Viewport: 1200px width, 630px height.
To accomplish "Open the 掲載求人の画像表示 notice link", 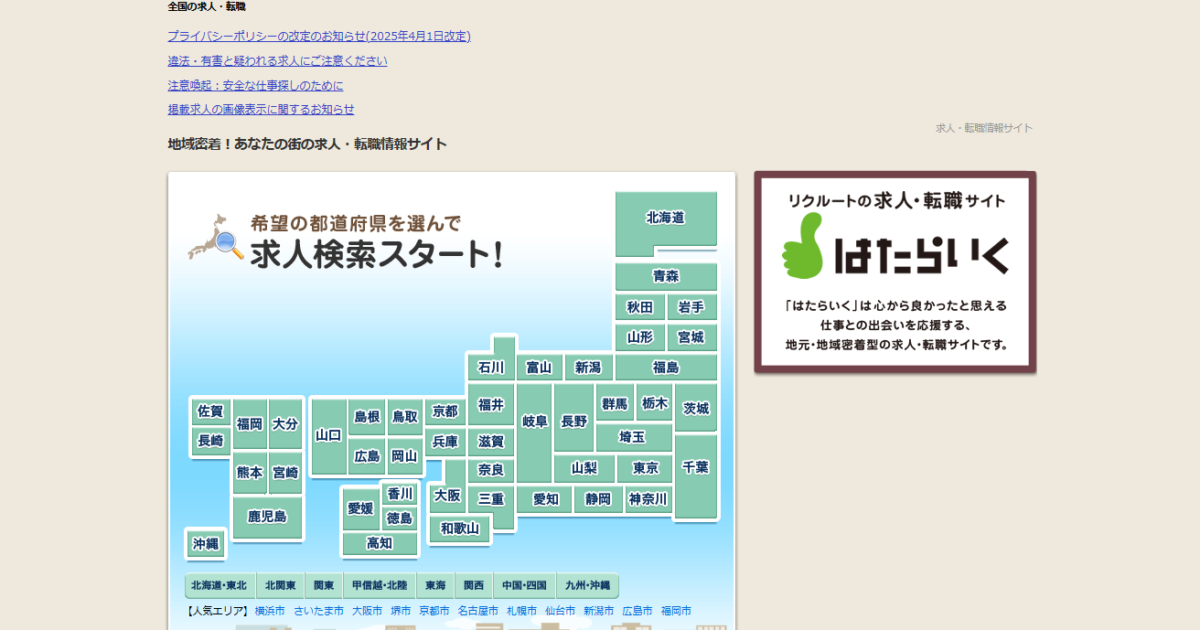I will click(261, 109).
